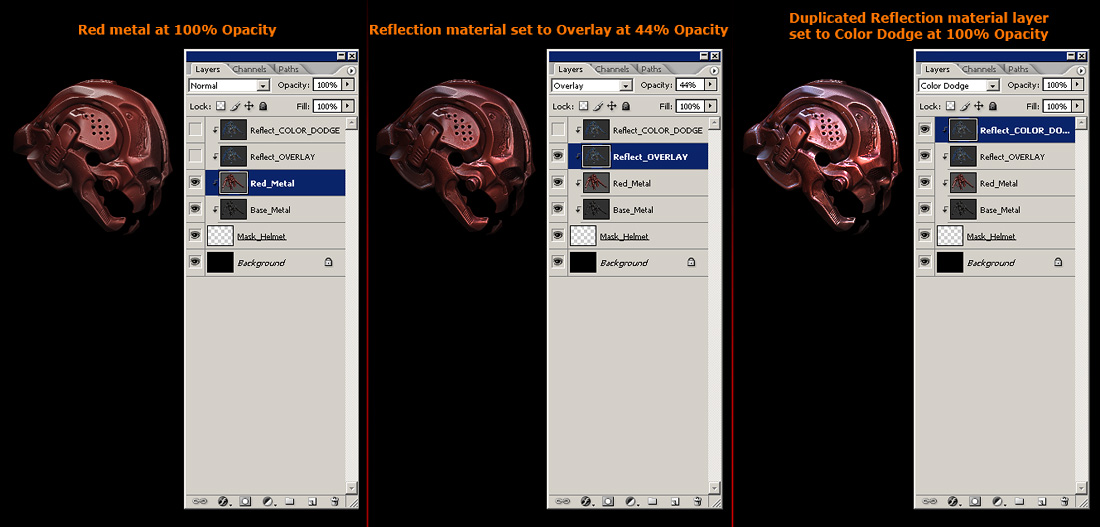The height and width of the screenshot is (527, 1100).
Task: Click Fill 100% arrow in left panel
Action: 347,106
